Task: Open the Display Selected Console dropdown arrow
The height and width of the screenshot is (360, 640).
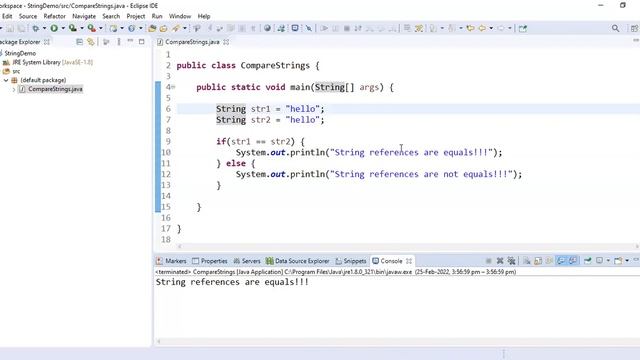Action: 608,260
